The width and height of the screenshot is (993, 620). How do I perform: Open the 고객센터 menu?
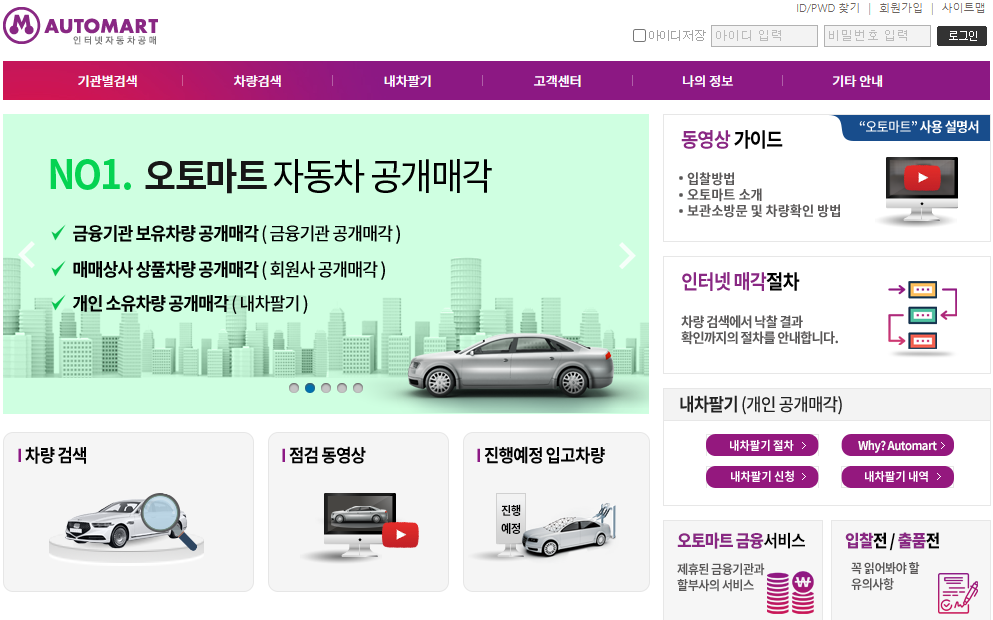point(557,81)
